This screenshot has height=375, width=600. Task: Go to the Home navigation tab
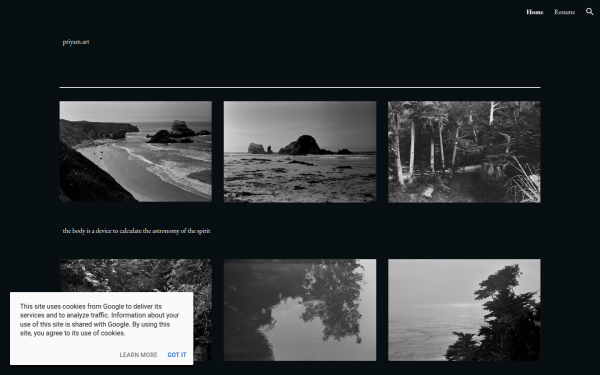tap(535, 12)
